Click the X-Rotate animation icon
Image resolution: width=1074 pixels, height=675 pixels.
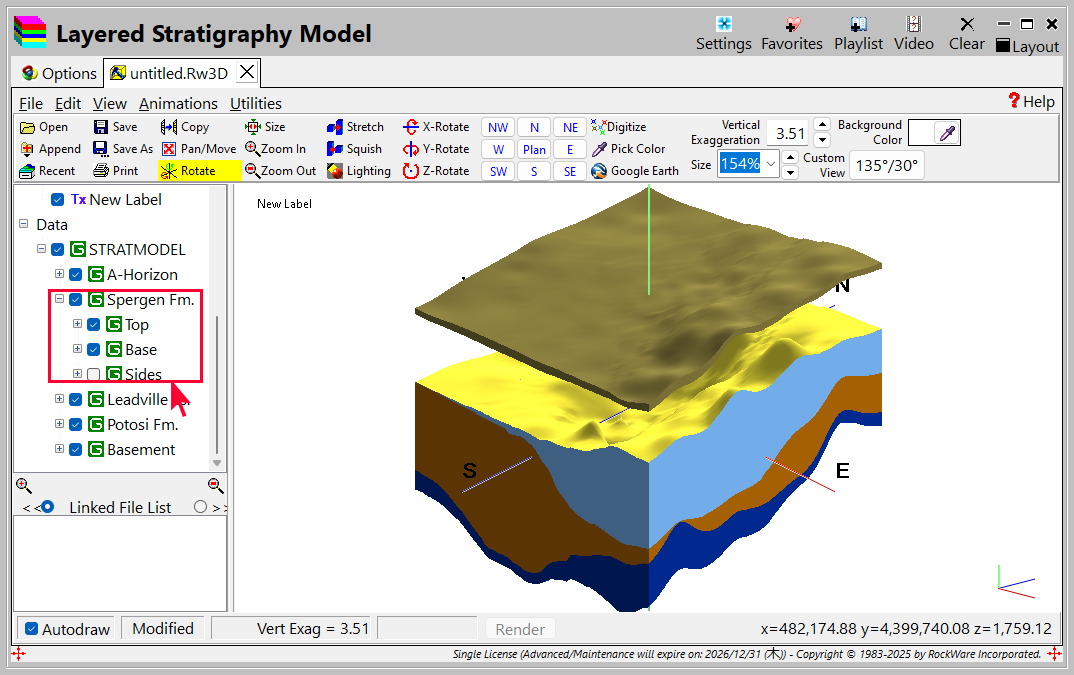[x=411, y=127]
